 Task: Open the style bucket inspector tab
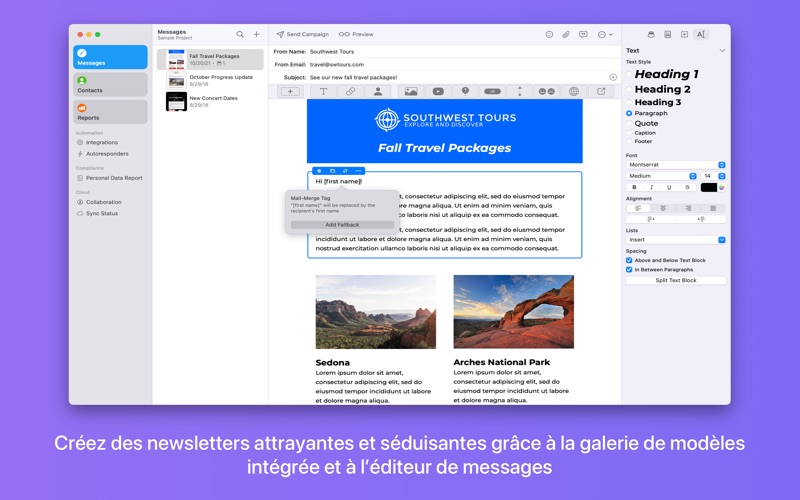tap(651, 34)
